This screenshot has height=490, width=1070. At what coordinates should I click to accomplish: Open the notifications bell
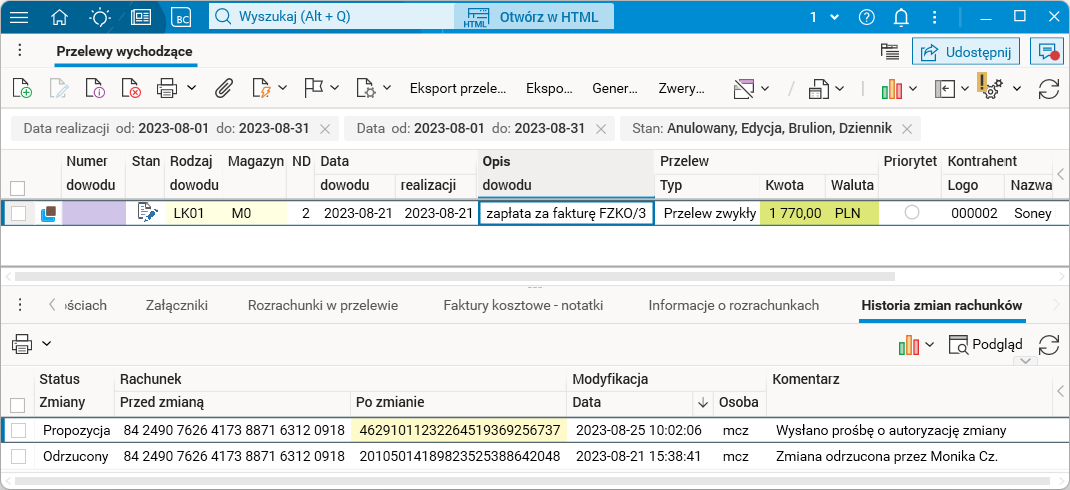[902, 17]
